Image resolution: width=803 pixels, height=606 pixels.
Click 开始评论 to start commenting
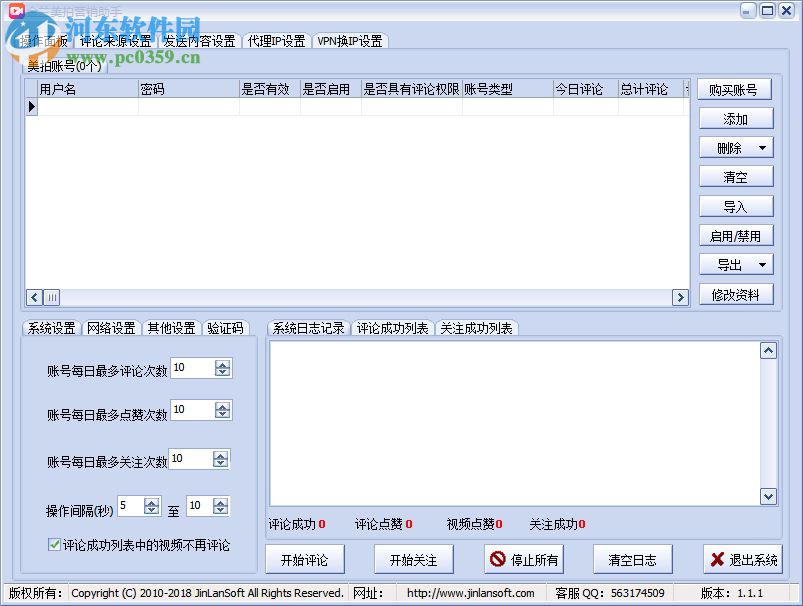pyautogui.click(x=304, y=559)
